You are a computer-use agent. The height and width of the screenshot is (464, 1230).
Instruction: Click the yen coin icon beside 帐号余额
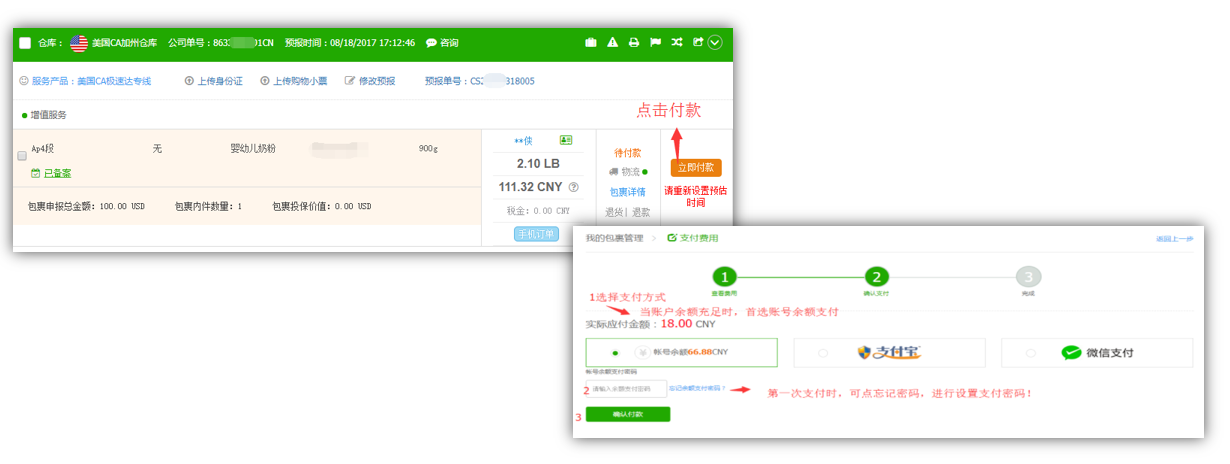(x=641, y=352)
